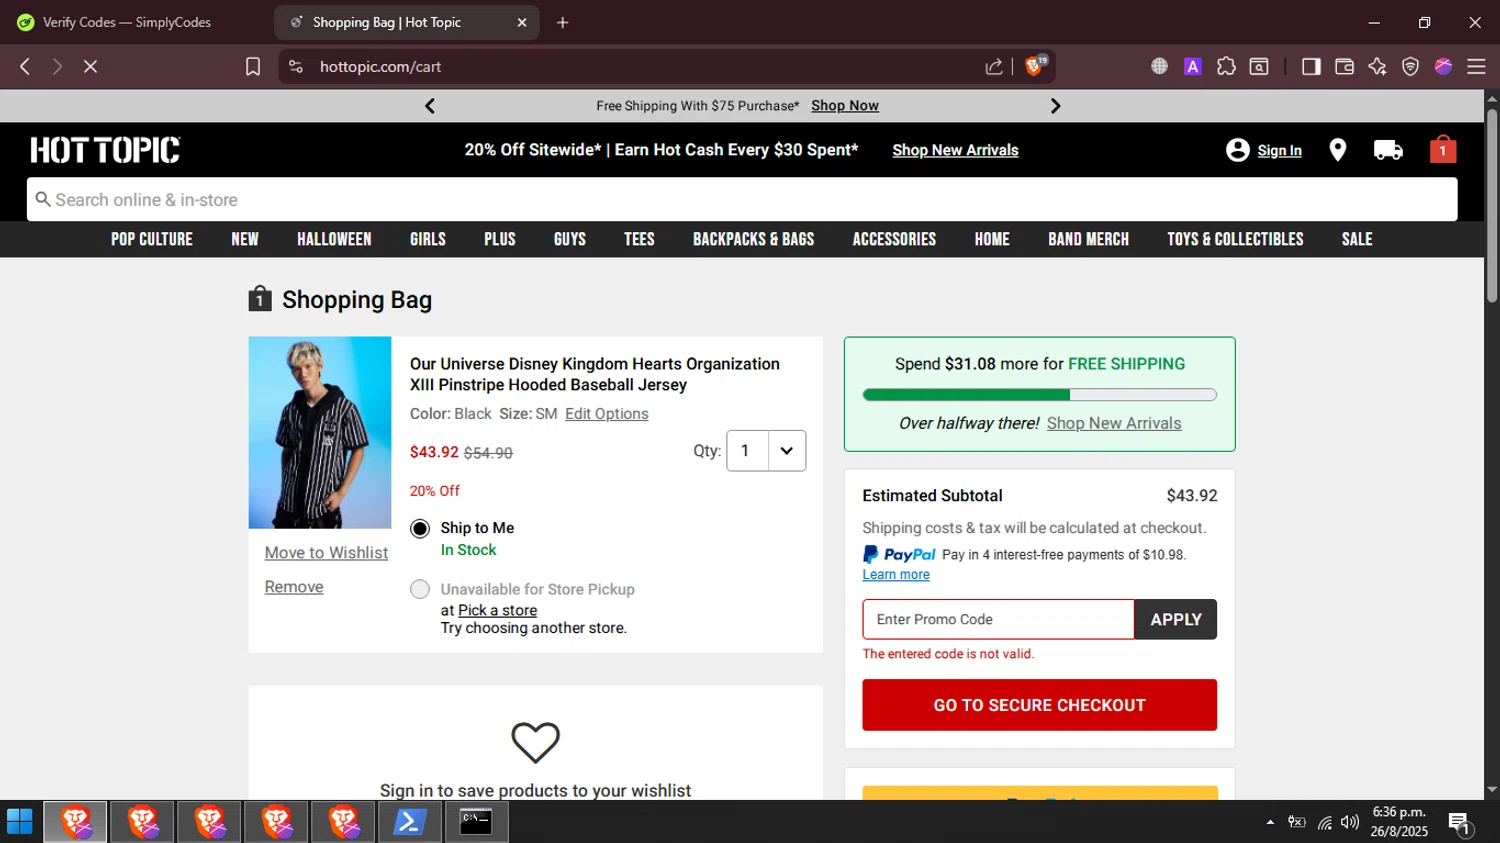The image size is (1500, 843).
Task: Open the SALE menu
Action: click(x=1357, y=239)
